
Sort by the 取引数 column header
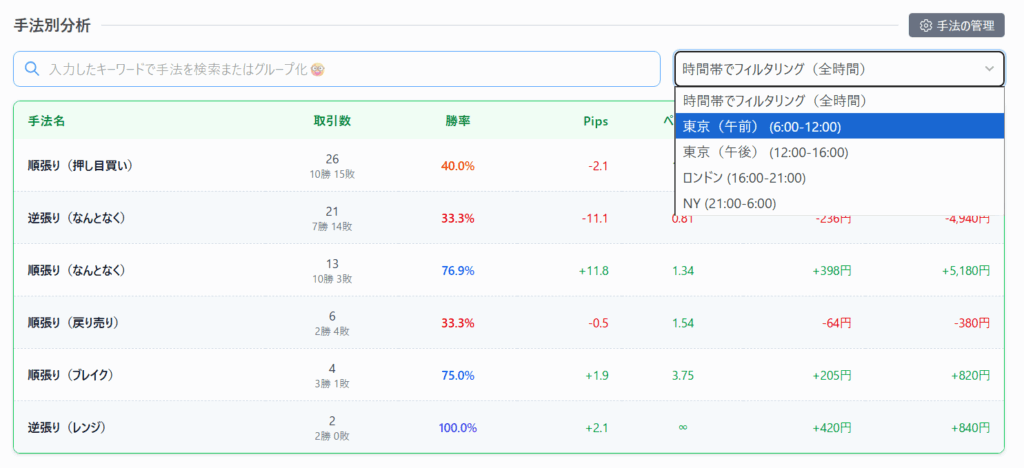click(332, 121)
